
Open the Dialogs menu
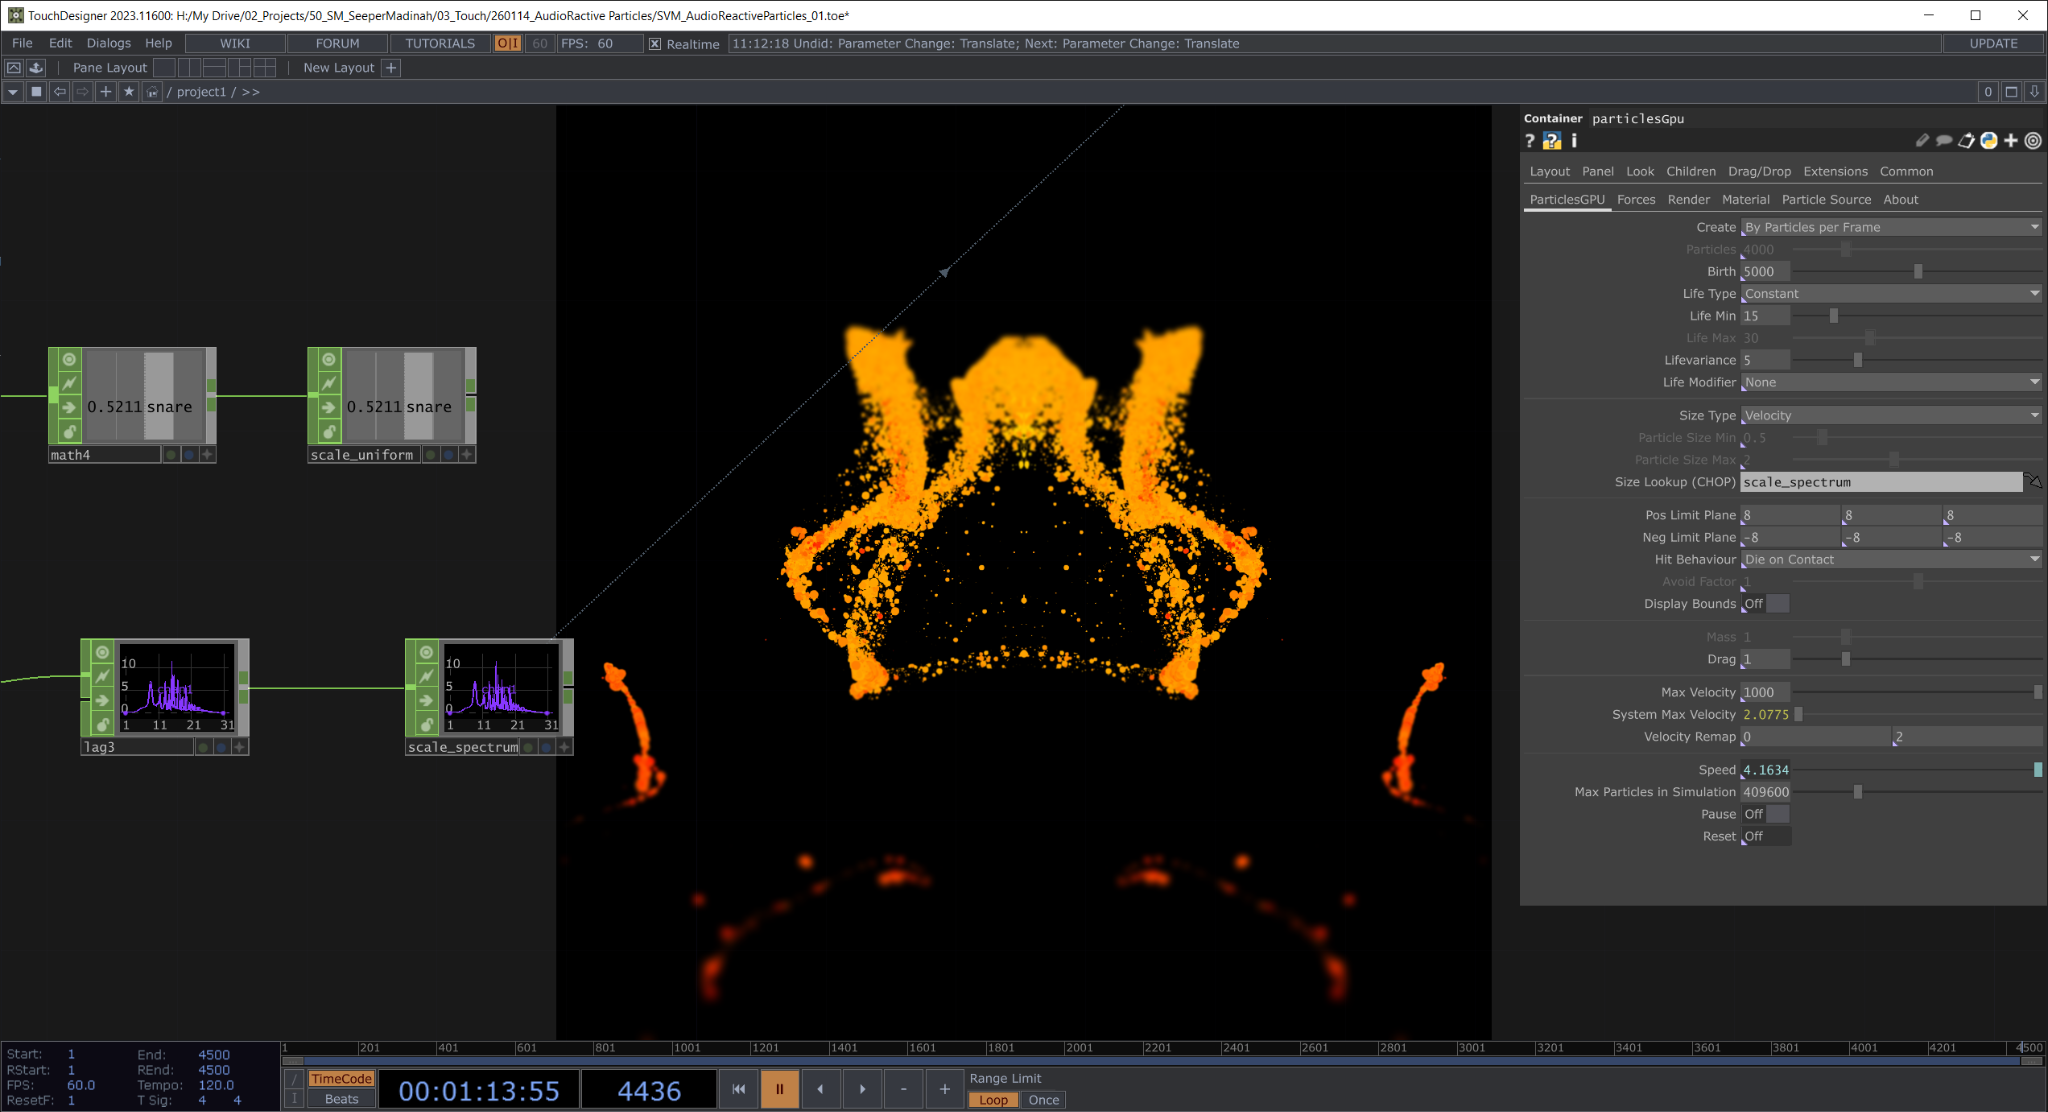tap(108, 44)
